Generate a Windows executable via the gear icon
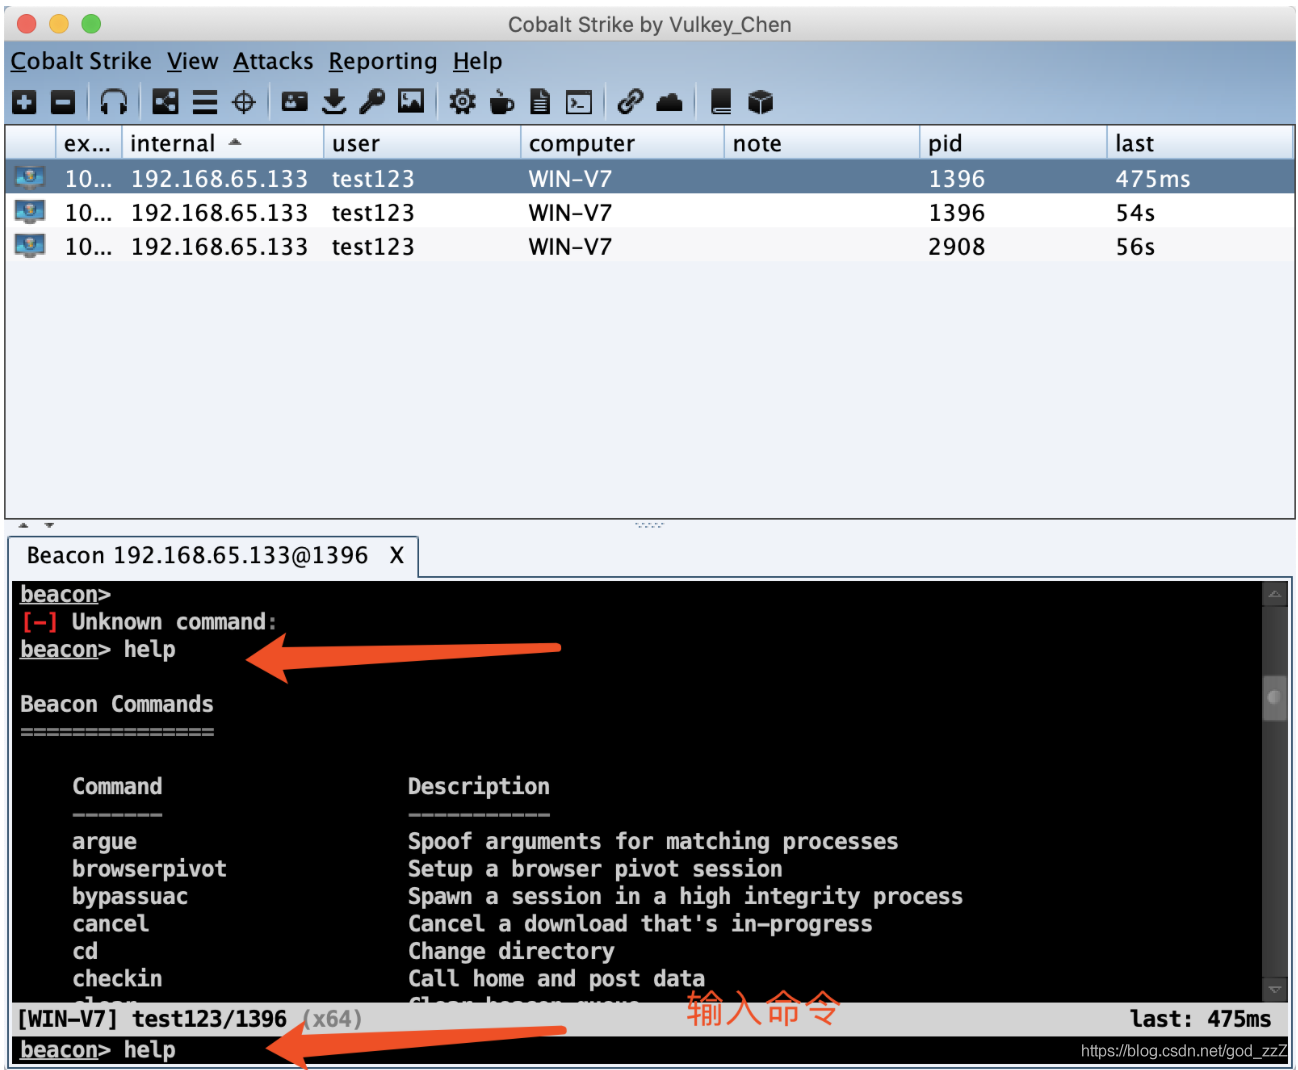Image resolution: width=1298 pixels, height=1070 pixels. [462, 101]
